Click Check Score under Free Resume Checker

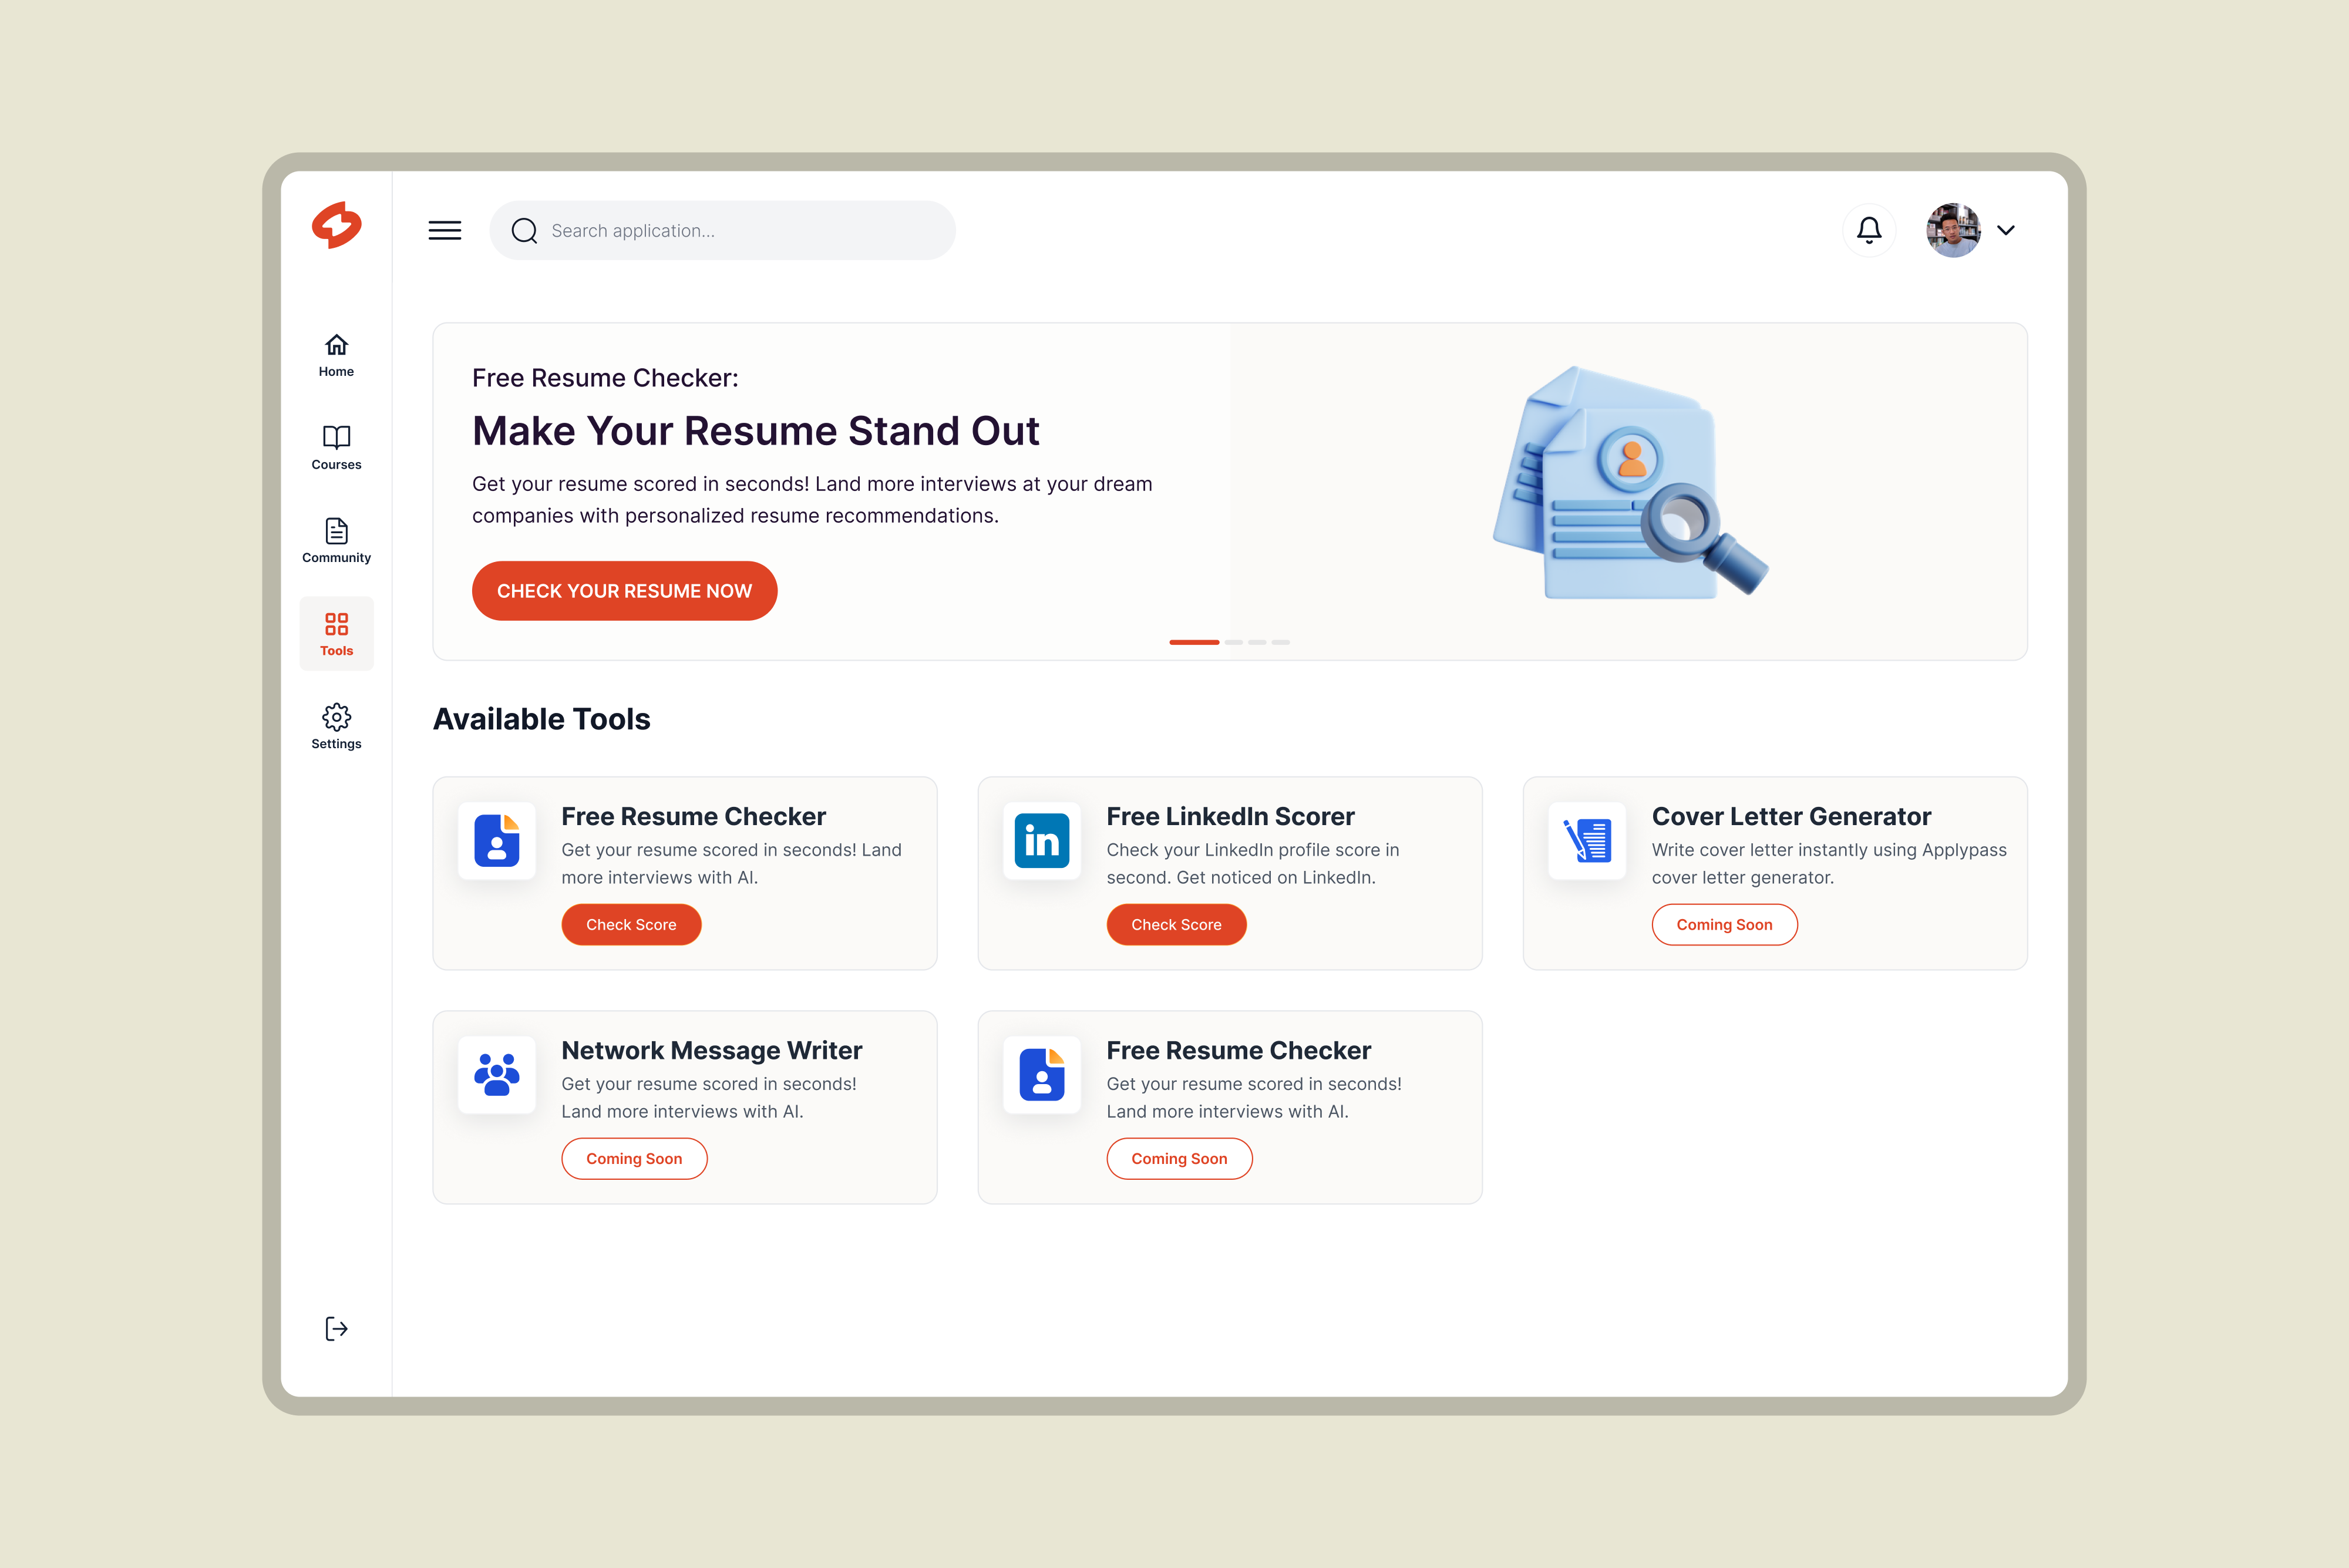pyautogui.click(x=631, y=925)
